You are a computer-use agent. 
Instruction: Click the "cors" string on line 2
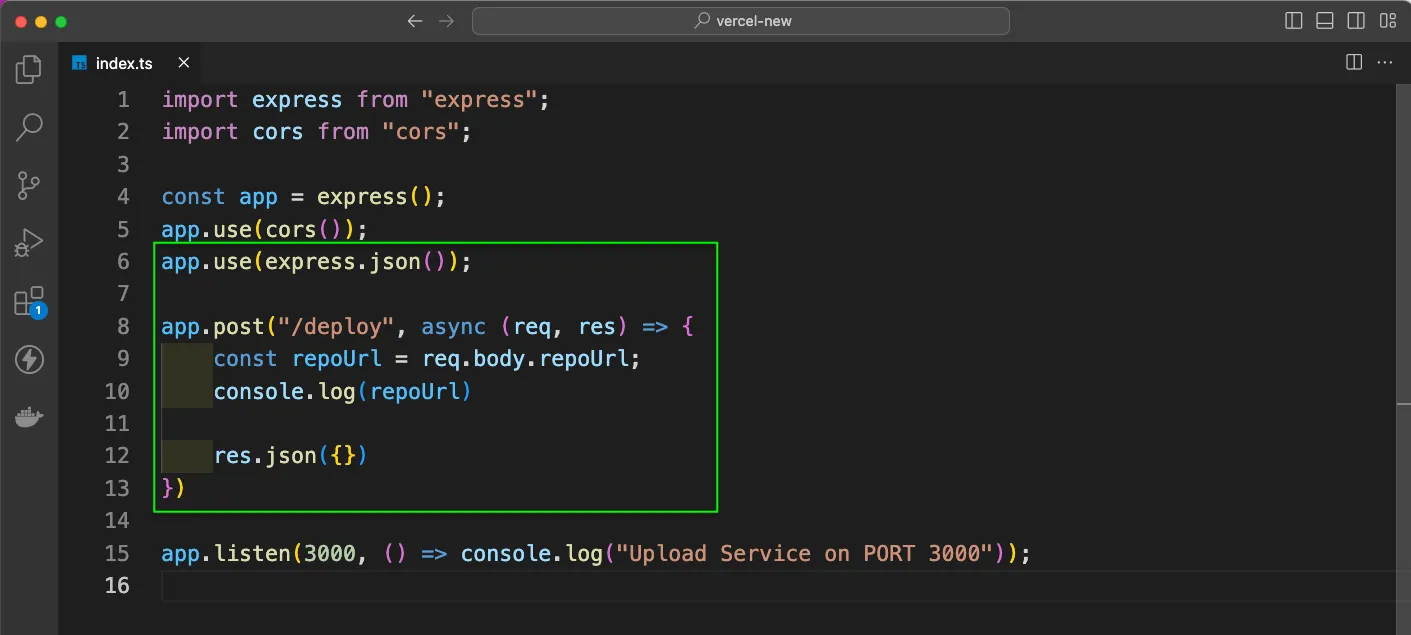421,132
